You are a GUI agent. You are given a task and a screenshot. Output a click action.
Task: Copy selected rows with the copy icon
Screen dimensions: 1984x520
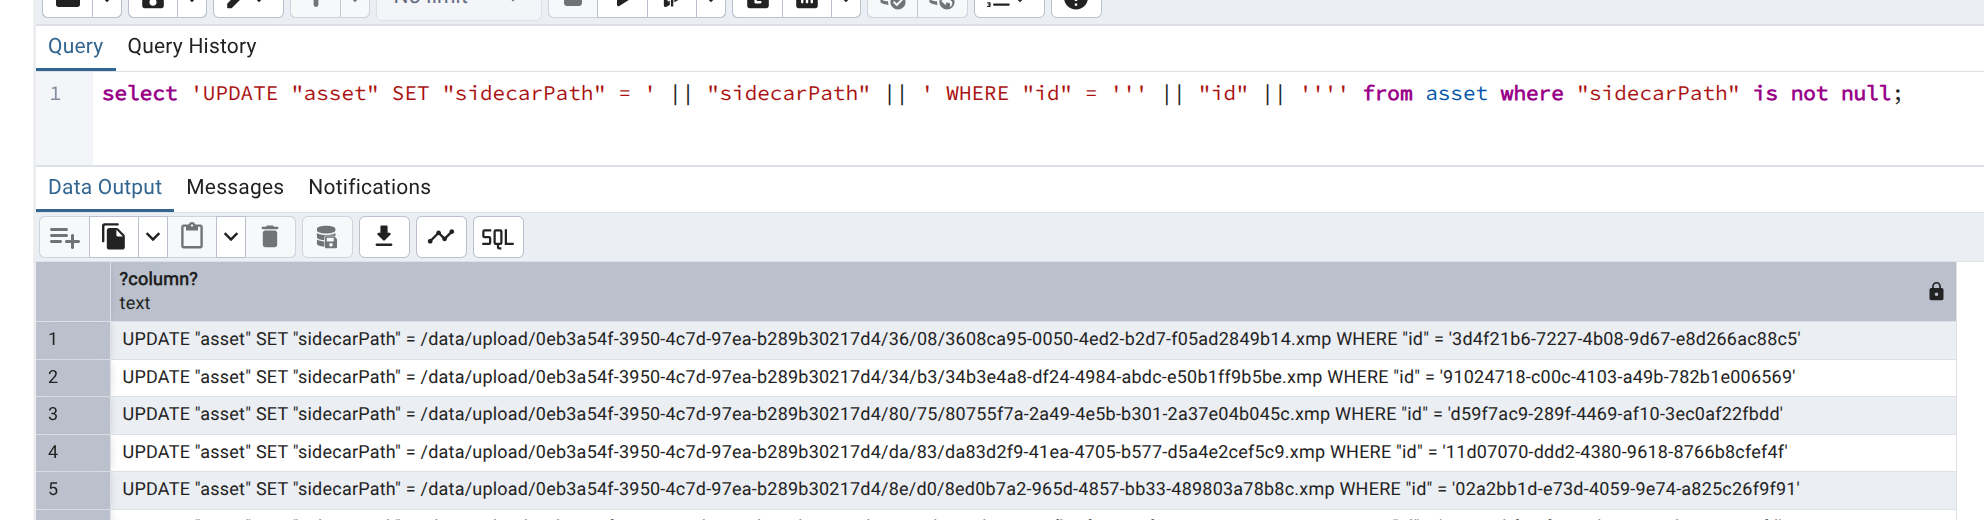114,237
